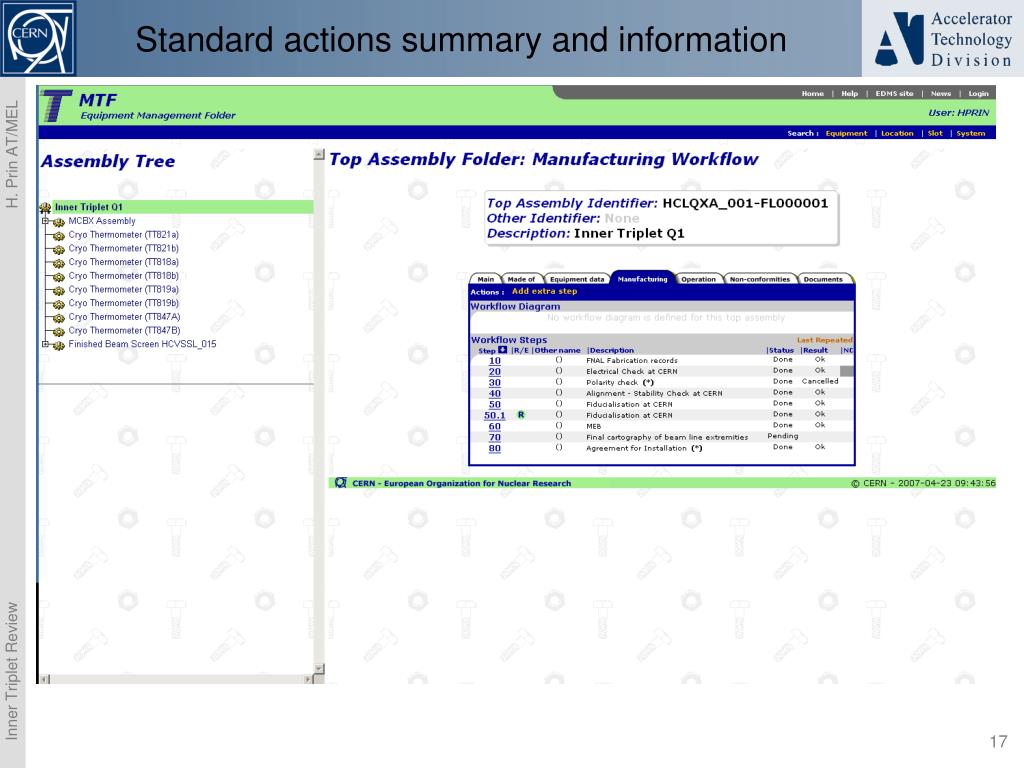Click the Cryo Thermometer (TT819b) icon
1024x768 pixels.
click(x=59, y=304)
